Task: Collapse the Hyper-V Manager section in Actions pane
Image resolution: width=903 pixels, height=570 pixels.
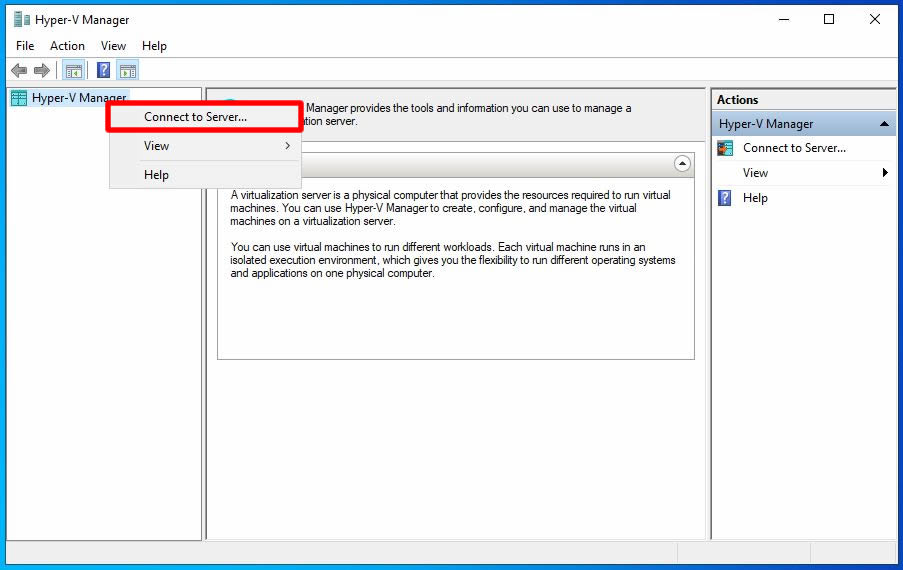Action: pos(885,124)
